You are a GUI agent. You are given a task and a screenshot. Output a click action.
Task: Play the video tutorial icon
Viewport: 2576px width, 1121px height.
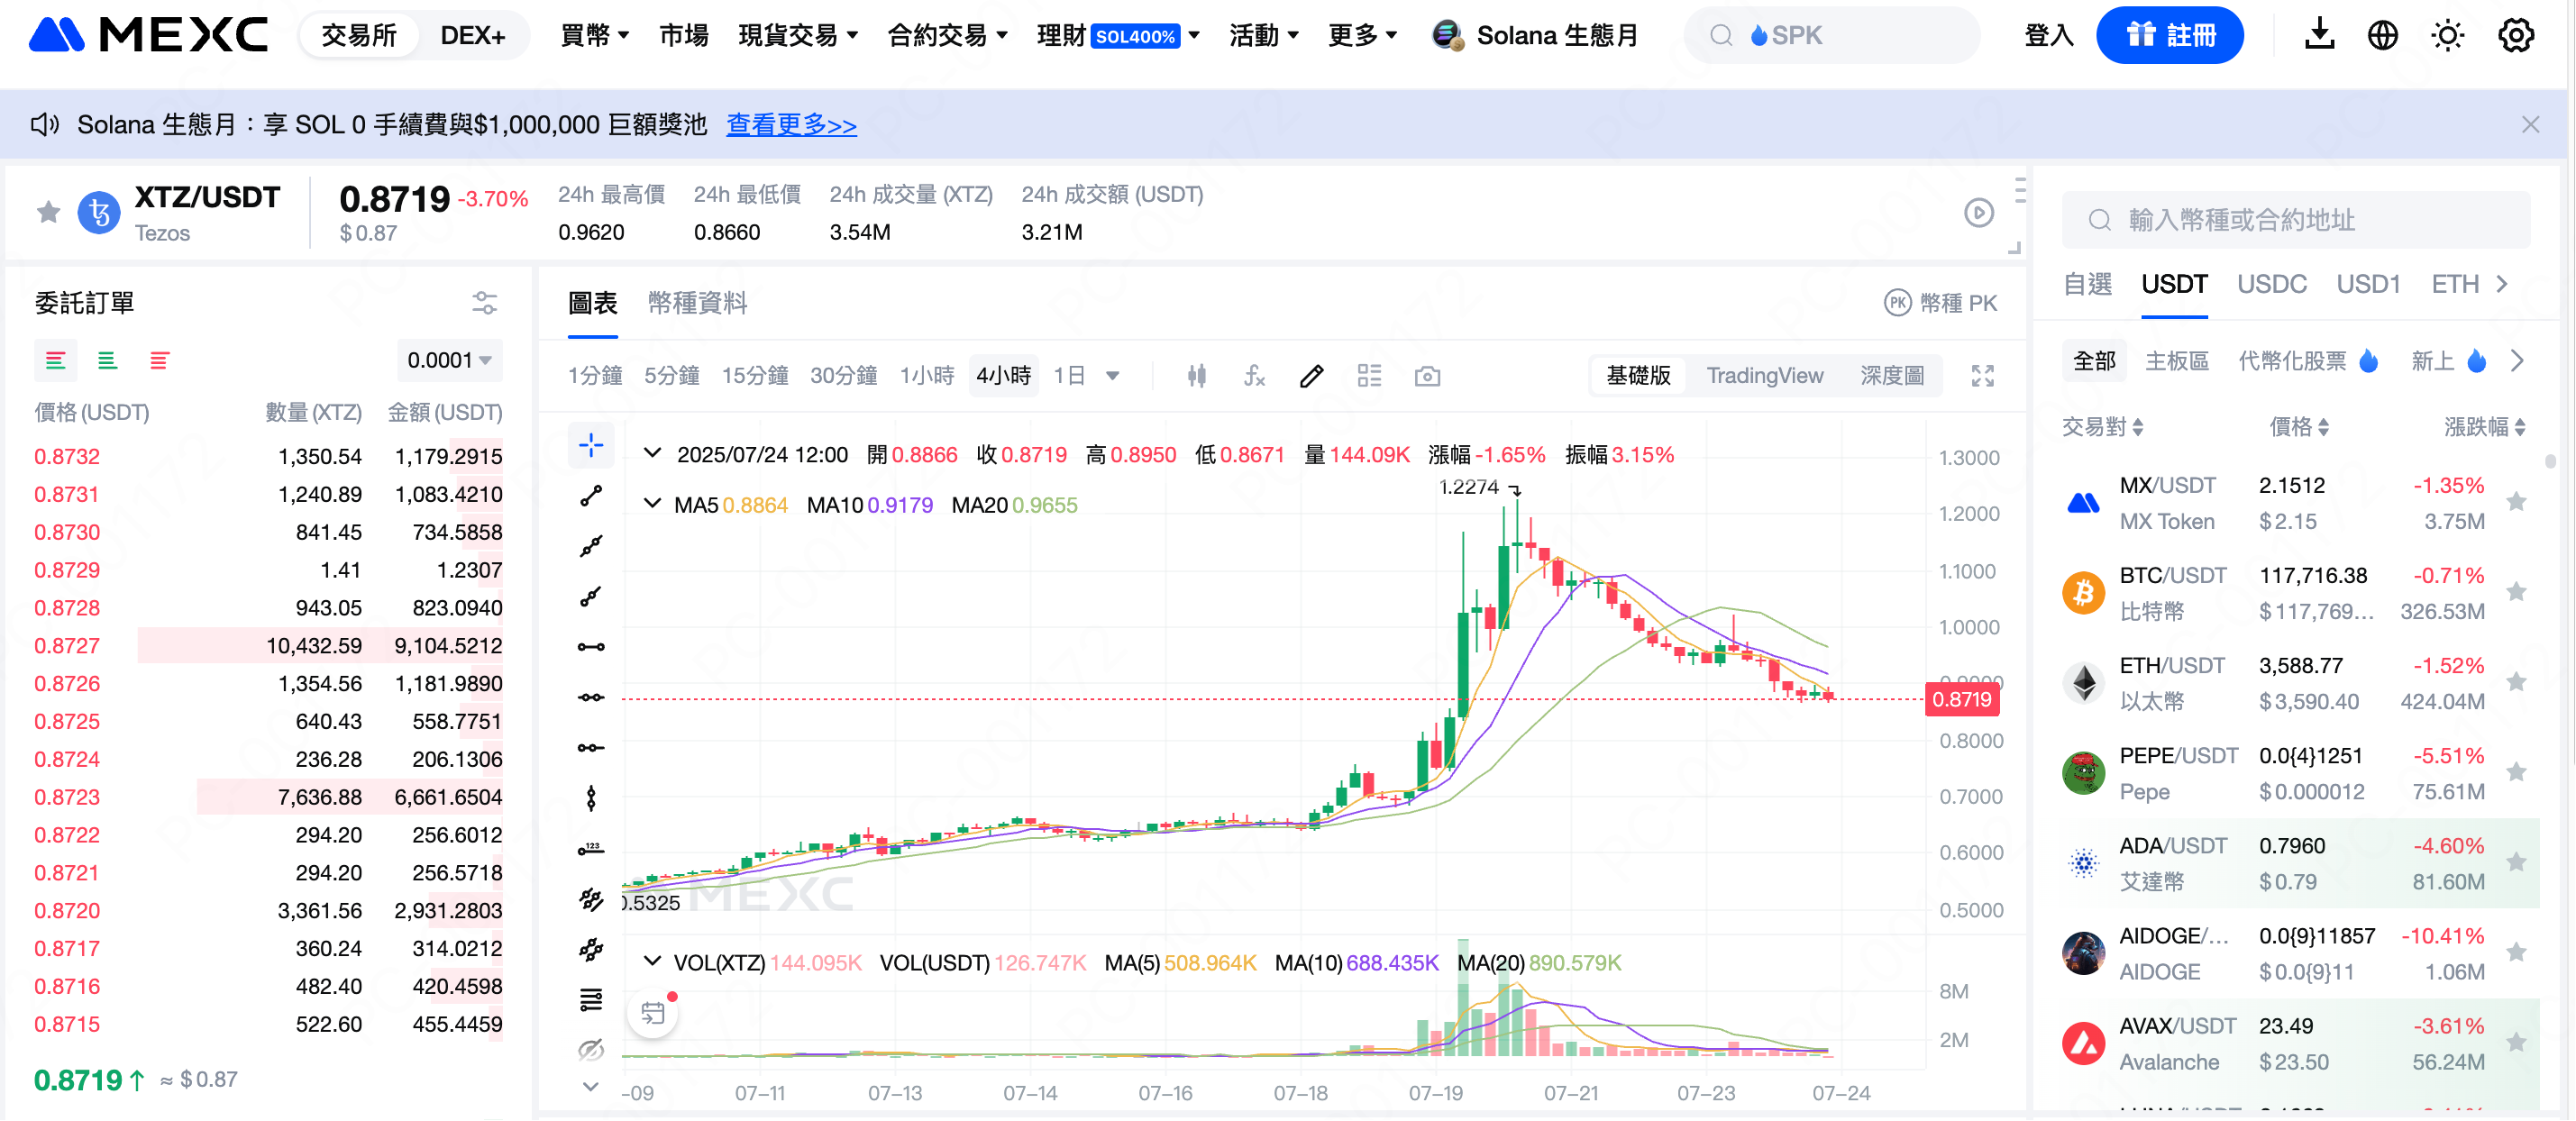point(1978,212)
